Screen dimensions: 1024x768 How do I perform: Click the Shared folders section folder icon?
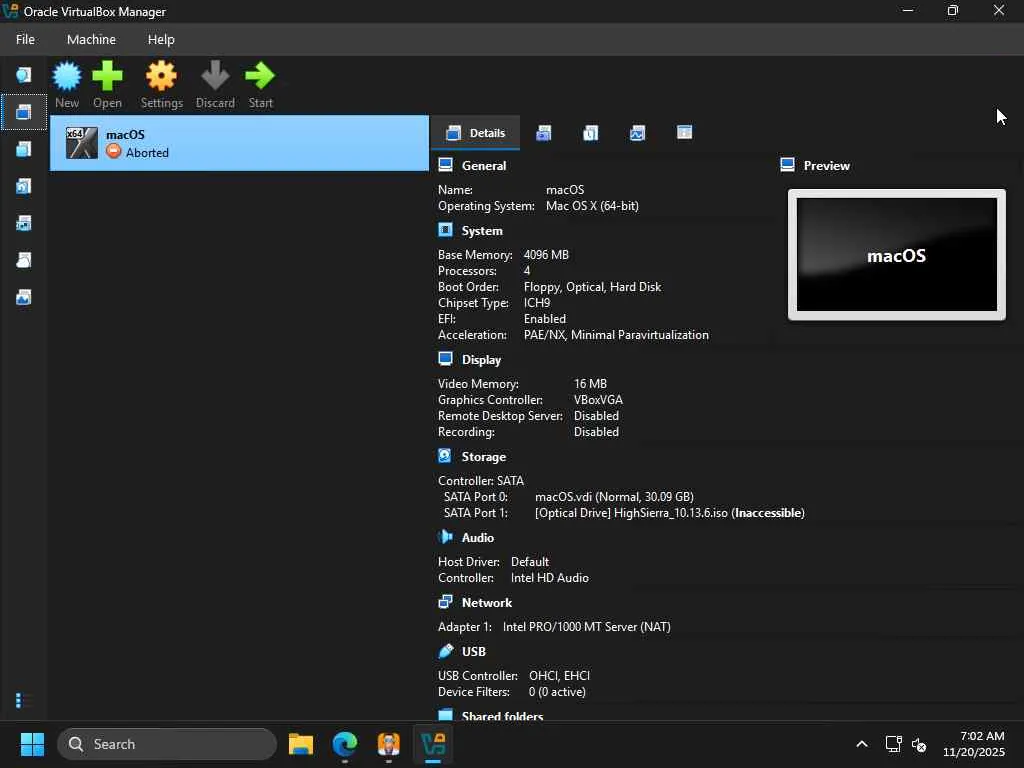(x=445, y=714)
